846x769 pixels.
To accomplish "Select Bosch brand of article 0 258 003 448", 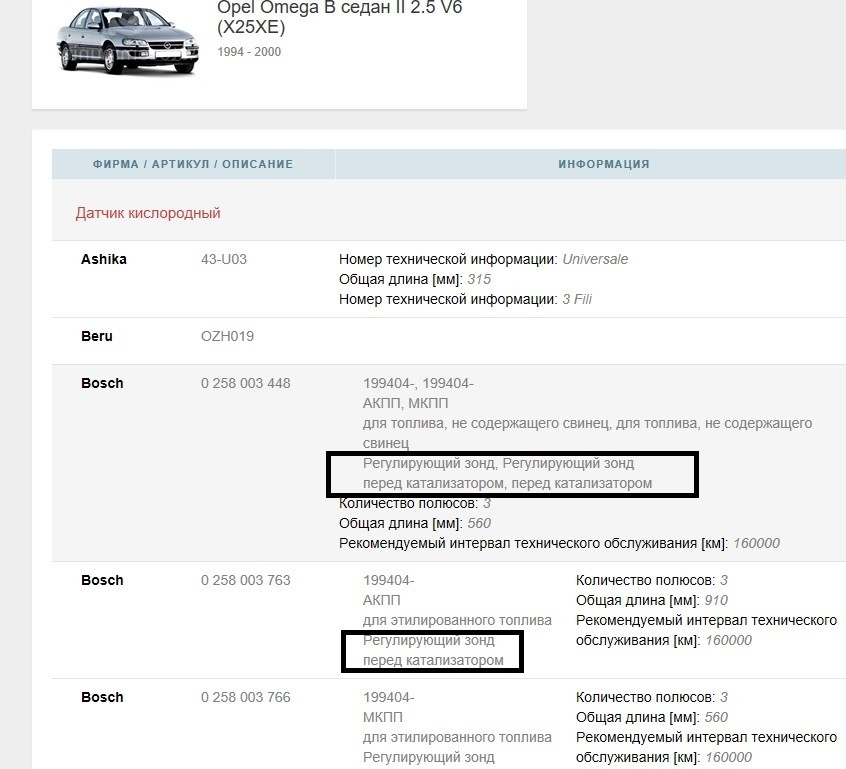I will (x=102, y=383).
